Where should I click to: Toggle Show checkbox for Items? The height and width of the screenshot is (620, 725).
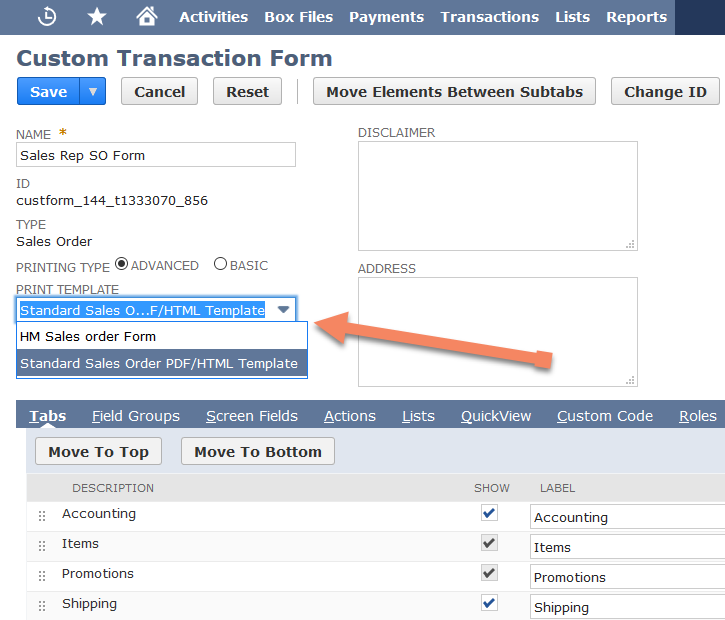[x=489, y=543]
